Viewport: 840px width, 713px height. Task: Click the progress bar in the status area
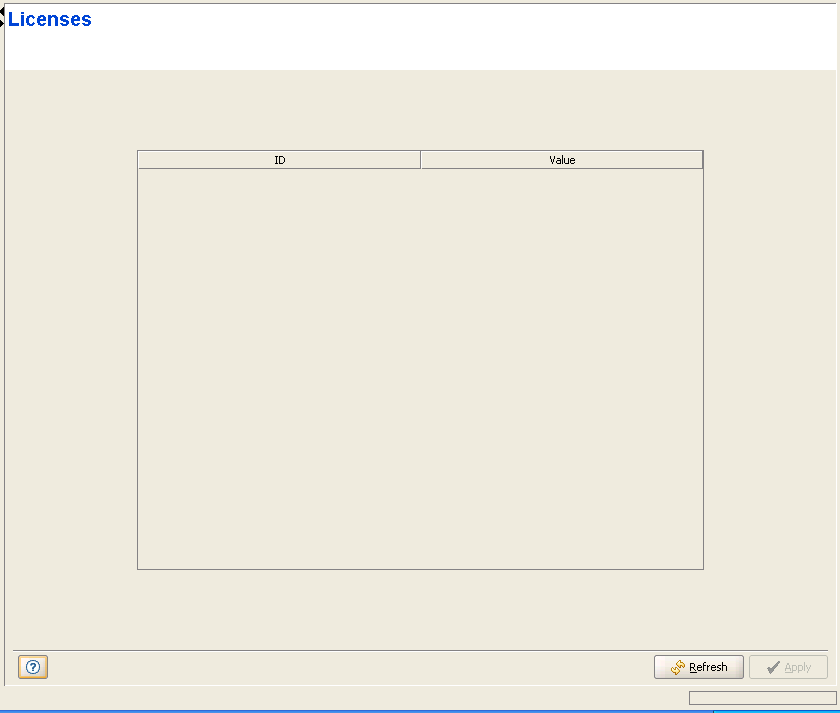[762, 698]
